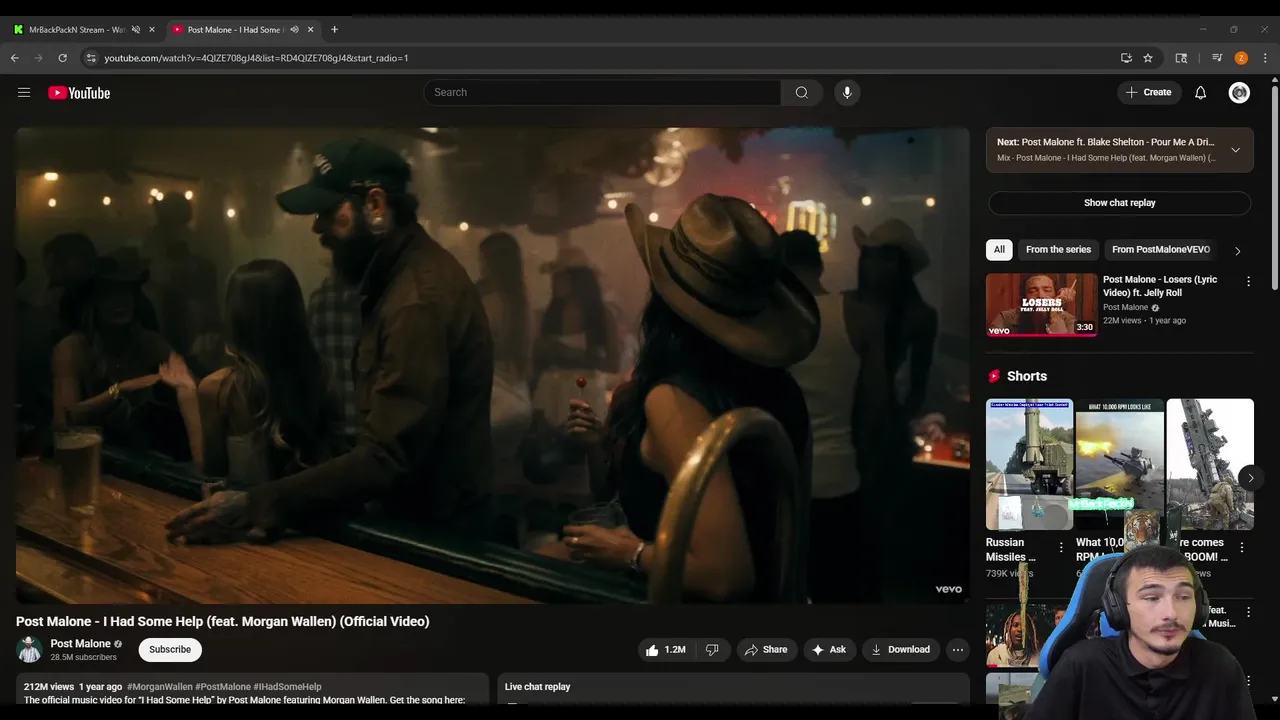Image resolution: width=1280 pixels, height=720 pixels.
Task: Click the main video player
Action: [492, 365]
